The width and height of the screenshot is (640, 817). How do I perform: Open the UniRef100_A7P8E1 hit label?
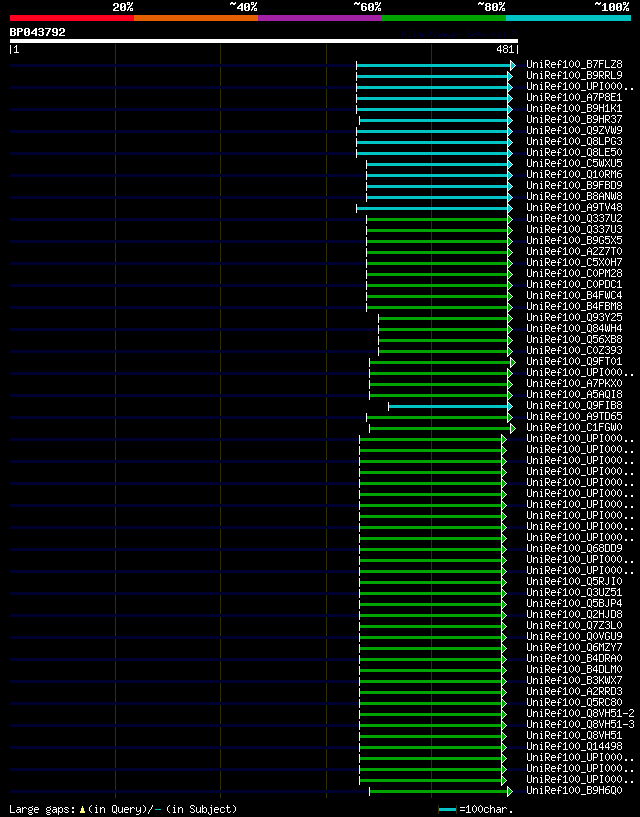click(x=574, y=97)
